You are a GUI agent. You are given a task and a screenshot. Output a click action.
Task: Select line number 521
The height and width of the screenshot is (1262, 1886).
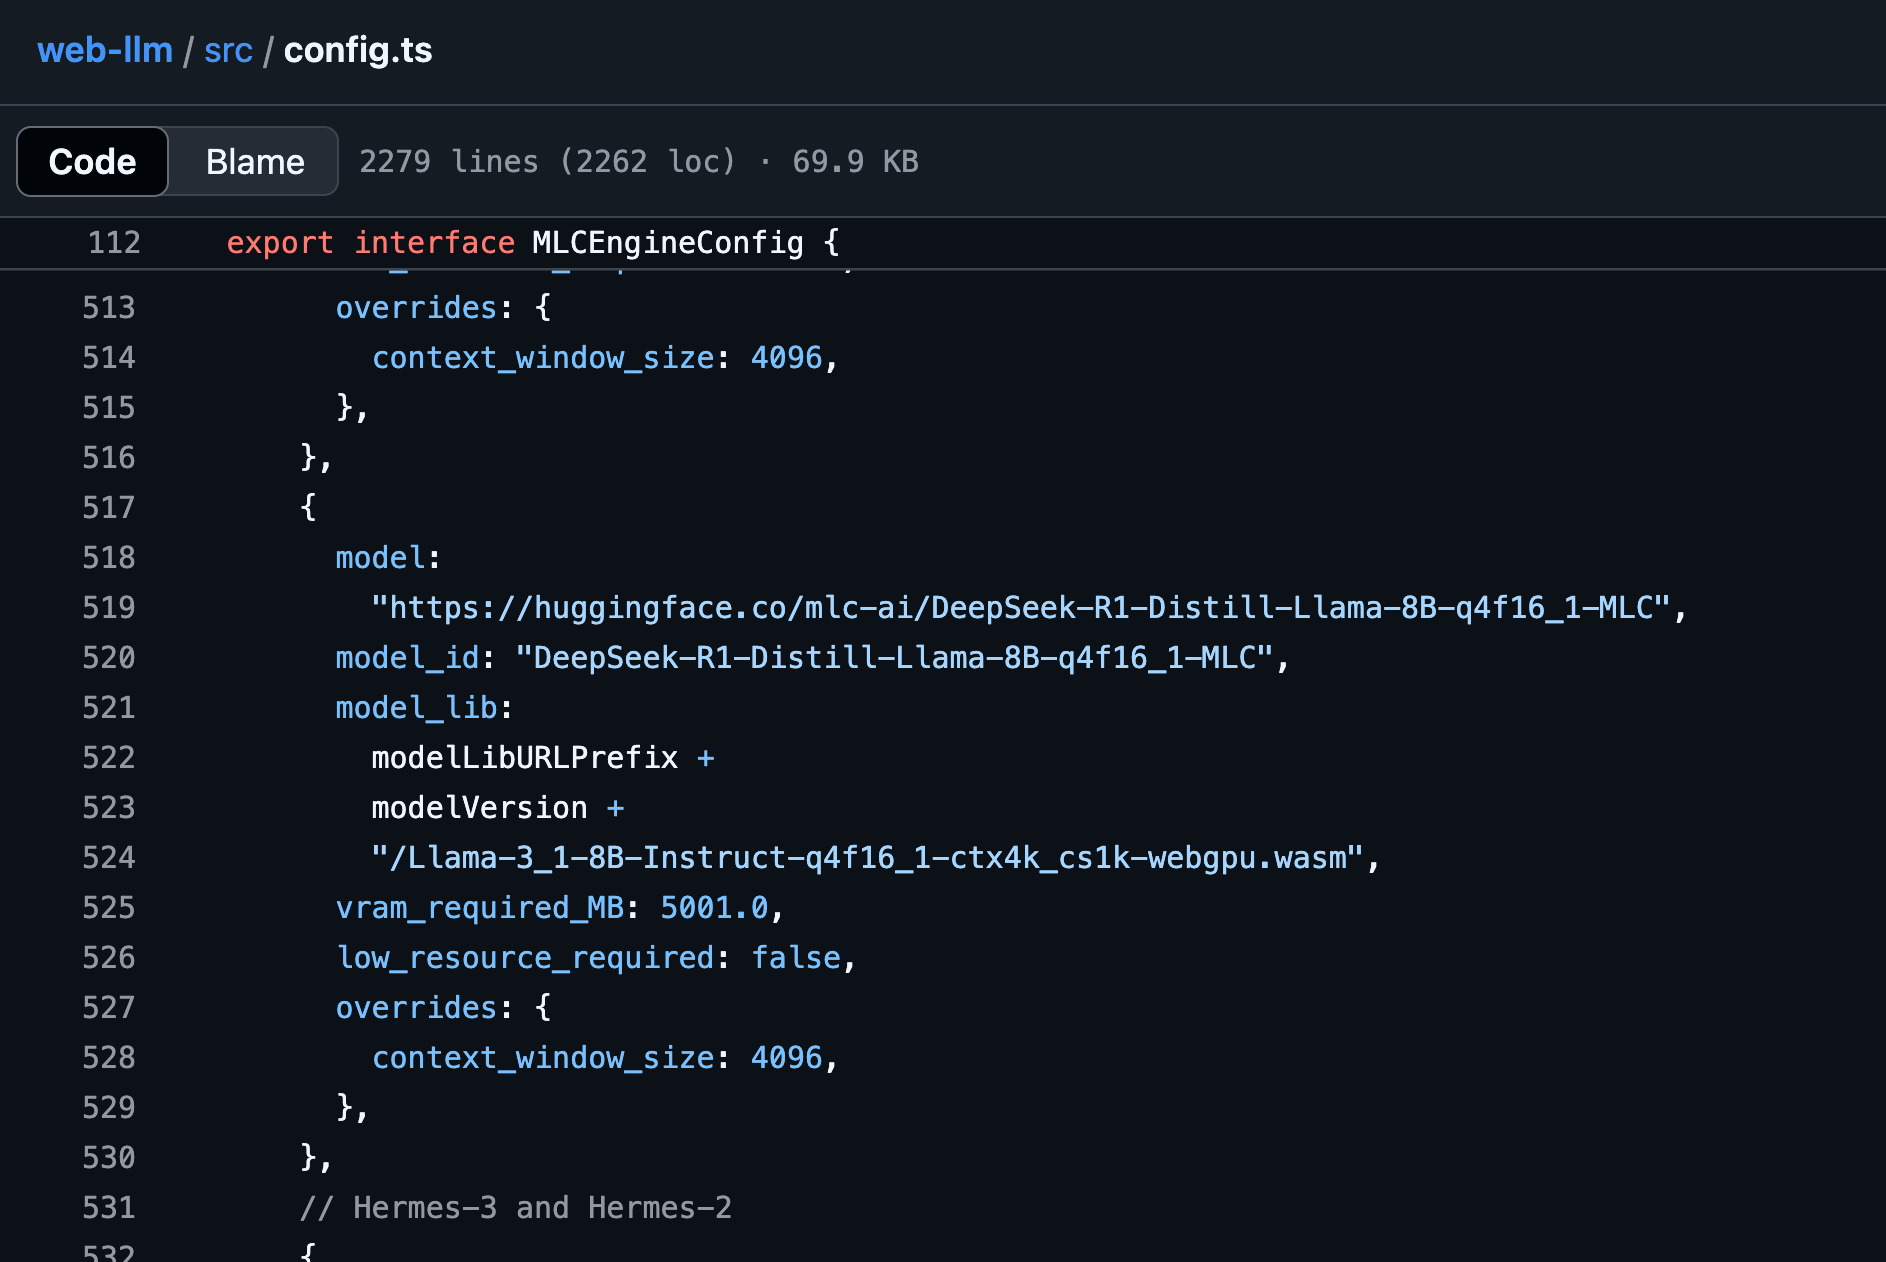tap(108, 707)
